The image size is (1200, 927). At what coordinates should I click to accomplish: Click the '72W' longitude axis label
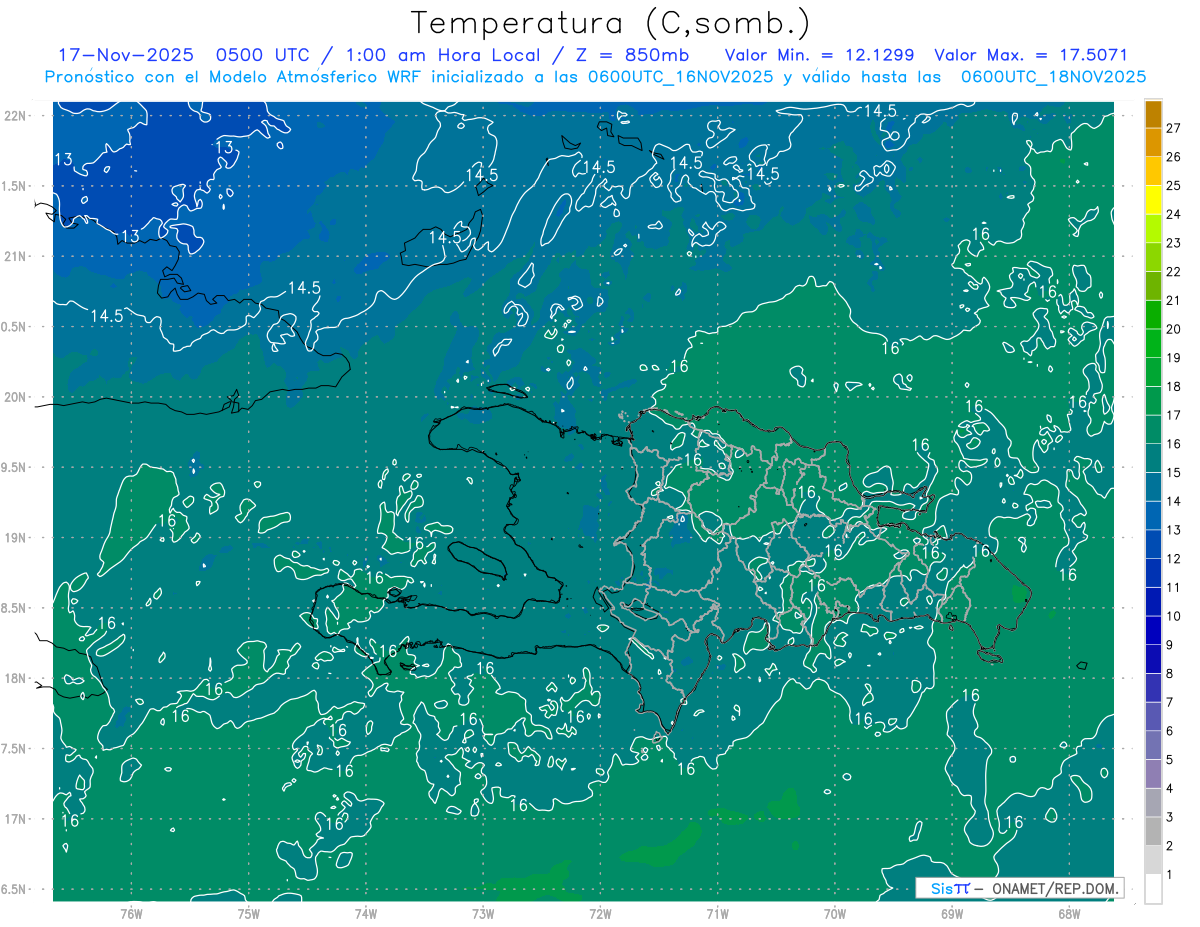tap(600, 914)
